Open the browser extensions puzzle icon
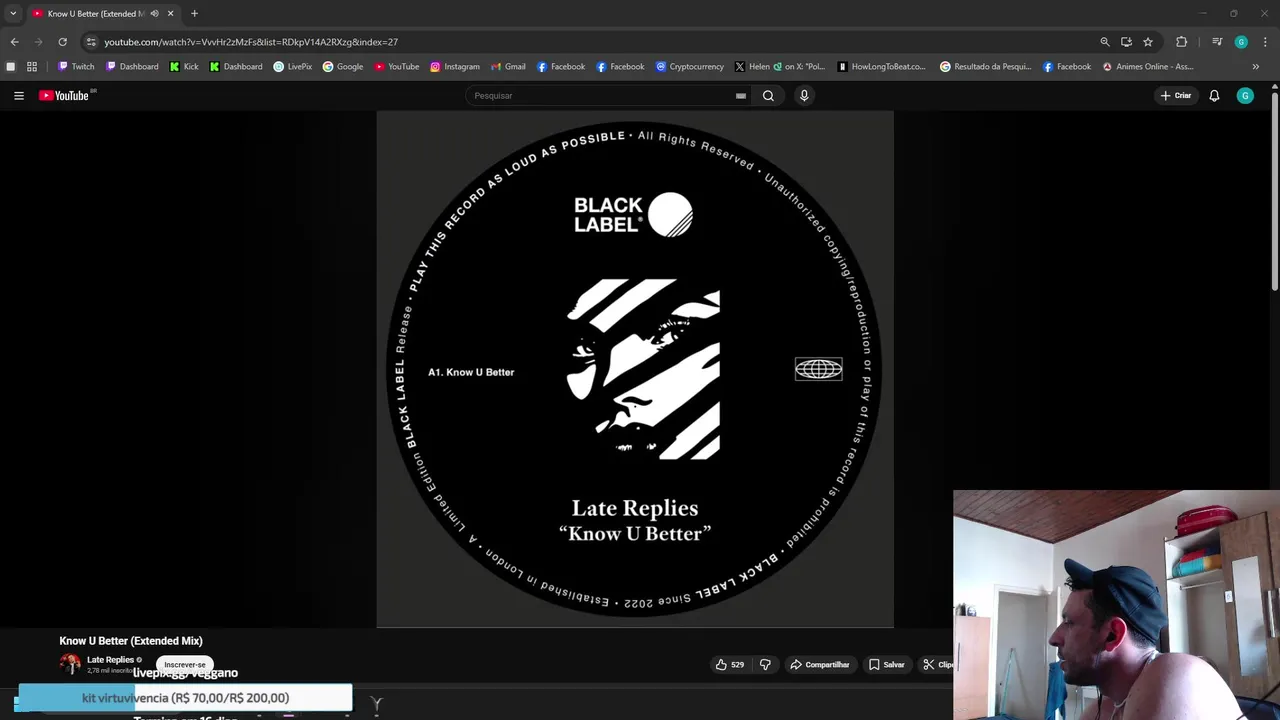 click(1181, 42)
